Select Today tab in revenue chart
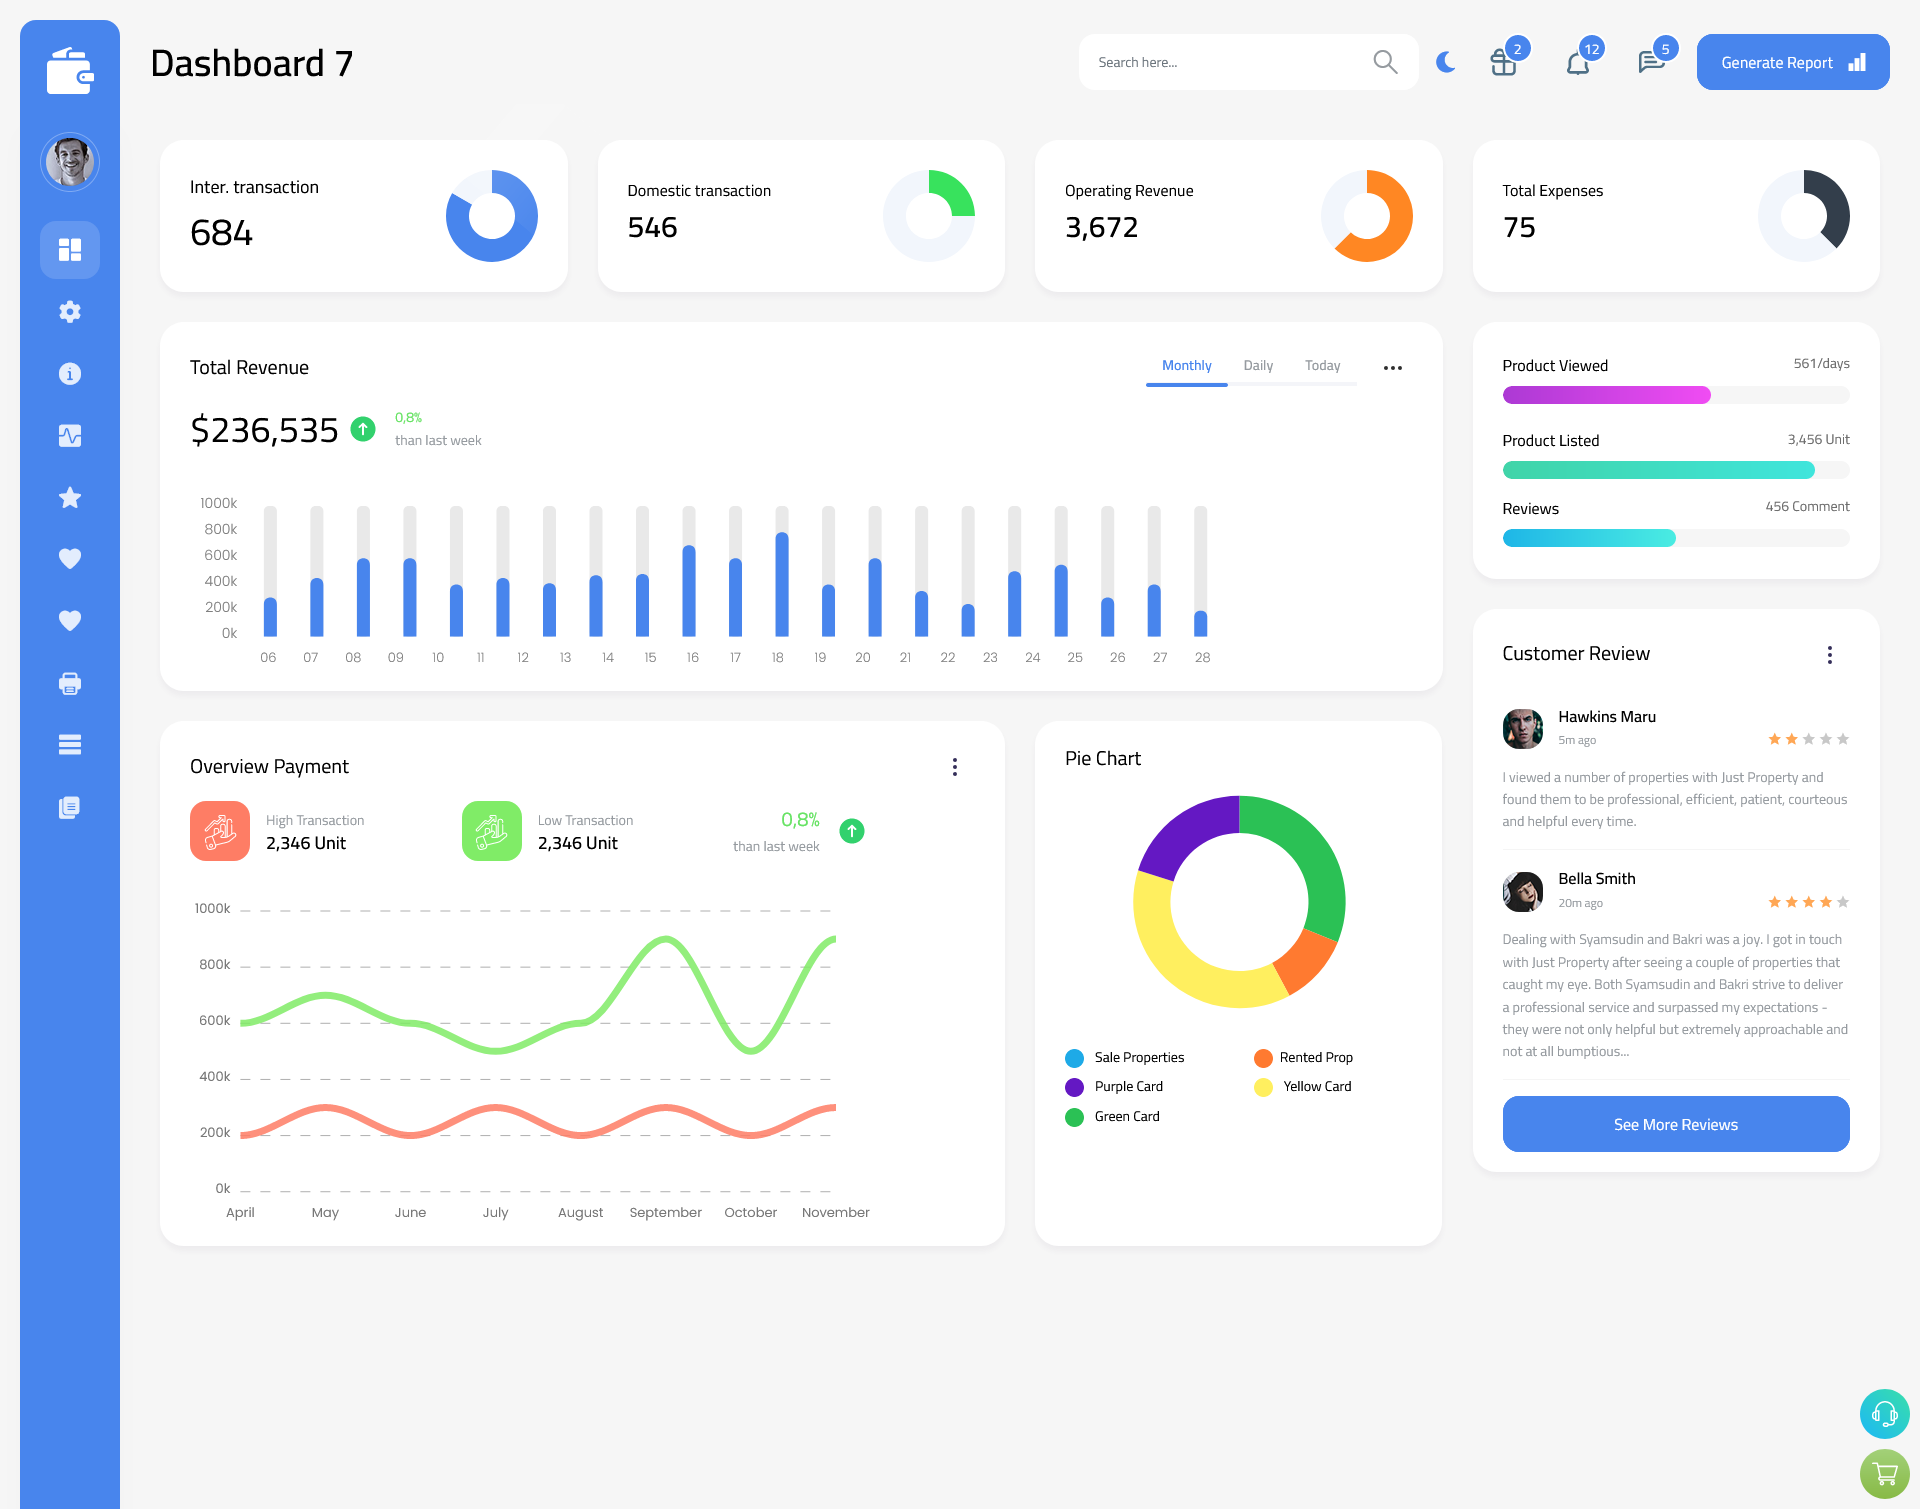This screenshot has height=1509, width=1920. [1323, 366]
